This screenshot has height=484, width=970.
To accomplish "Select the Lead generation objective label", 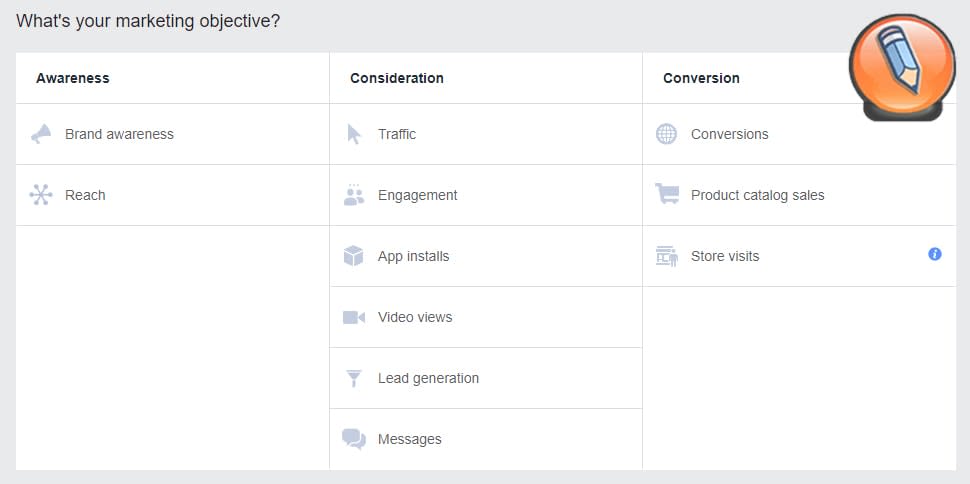I will pos(428,378).
